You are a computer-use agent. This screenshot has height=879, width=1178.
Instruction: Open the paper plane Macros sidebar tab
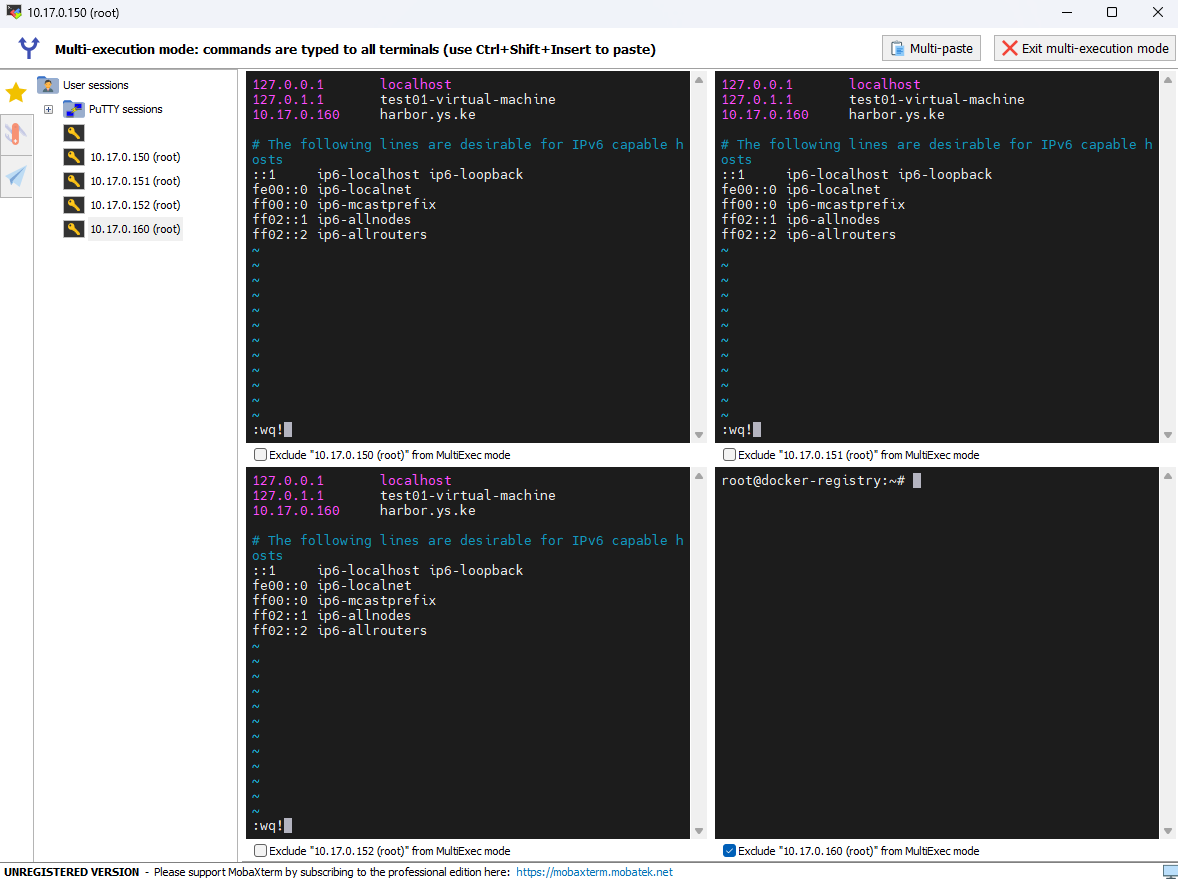(x=16, y=176)
